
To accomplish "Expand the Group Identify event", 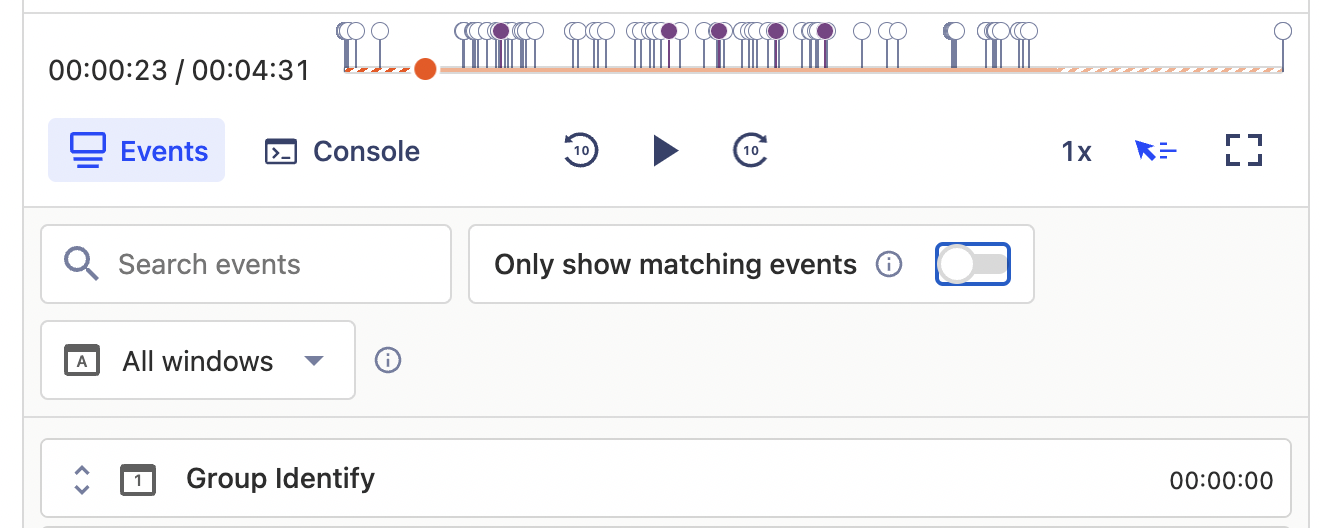I will (82, 480).
